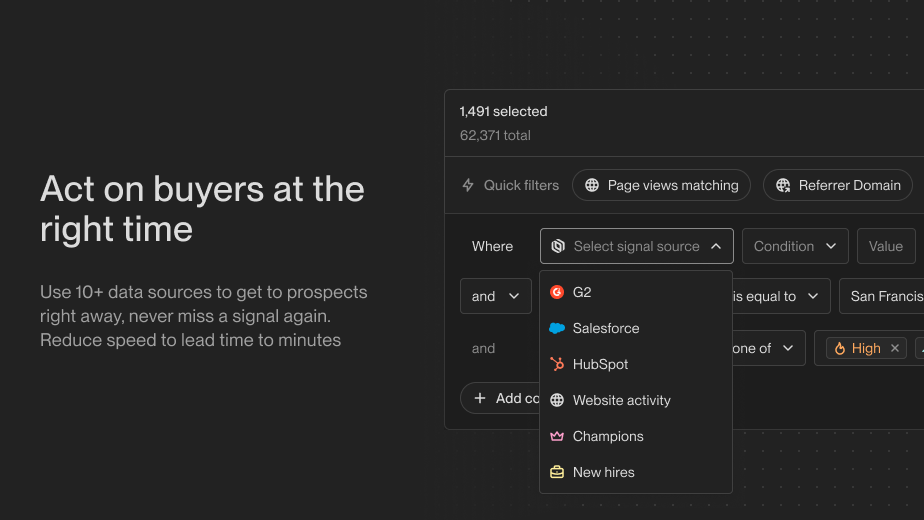
Task: Click the signal source shield icon
Action: coord(558,246)
